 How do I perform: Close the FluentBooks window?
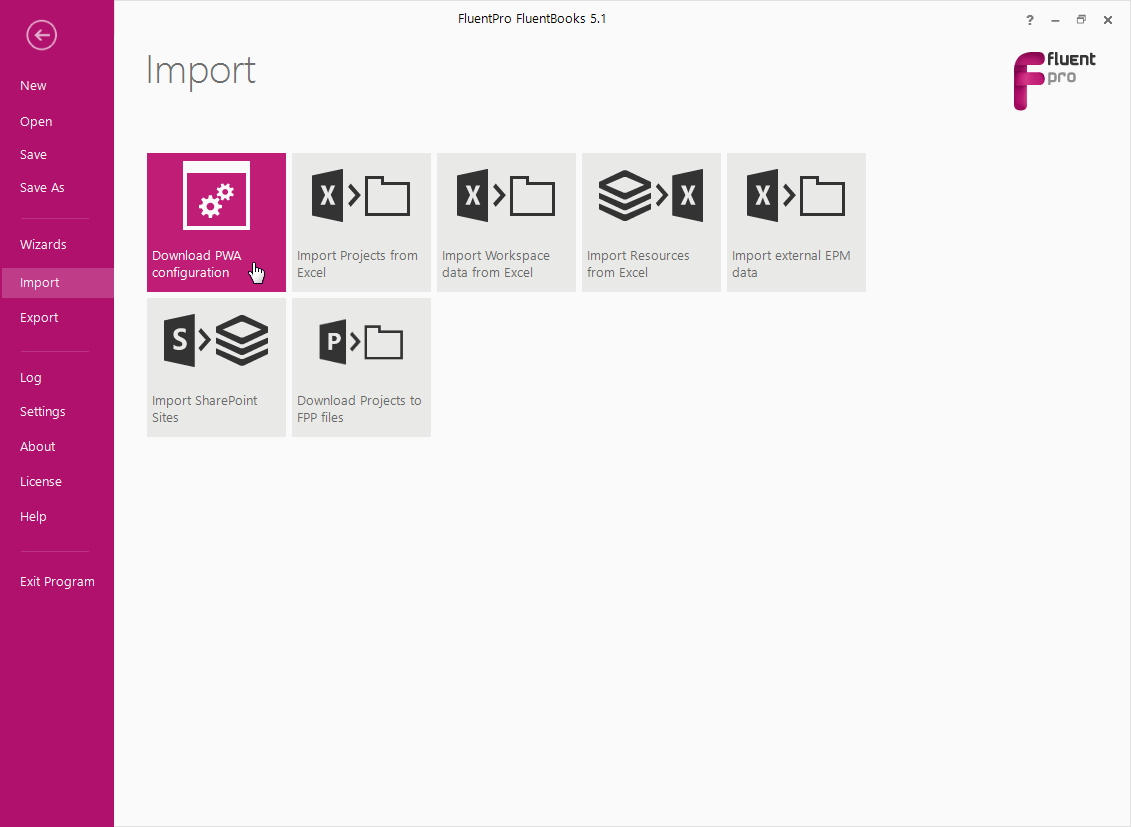[1108, 20]
